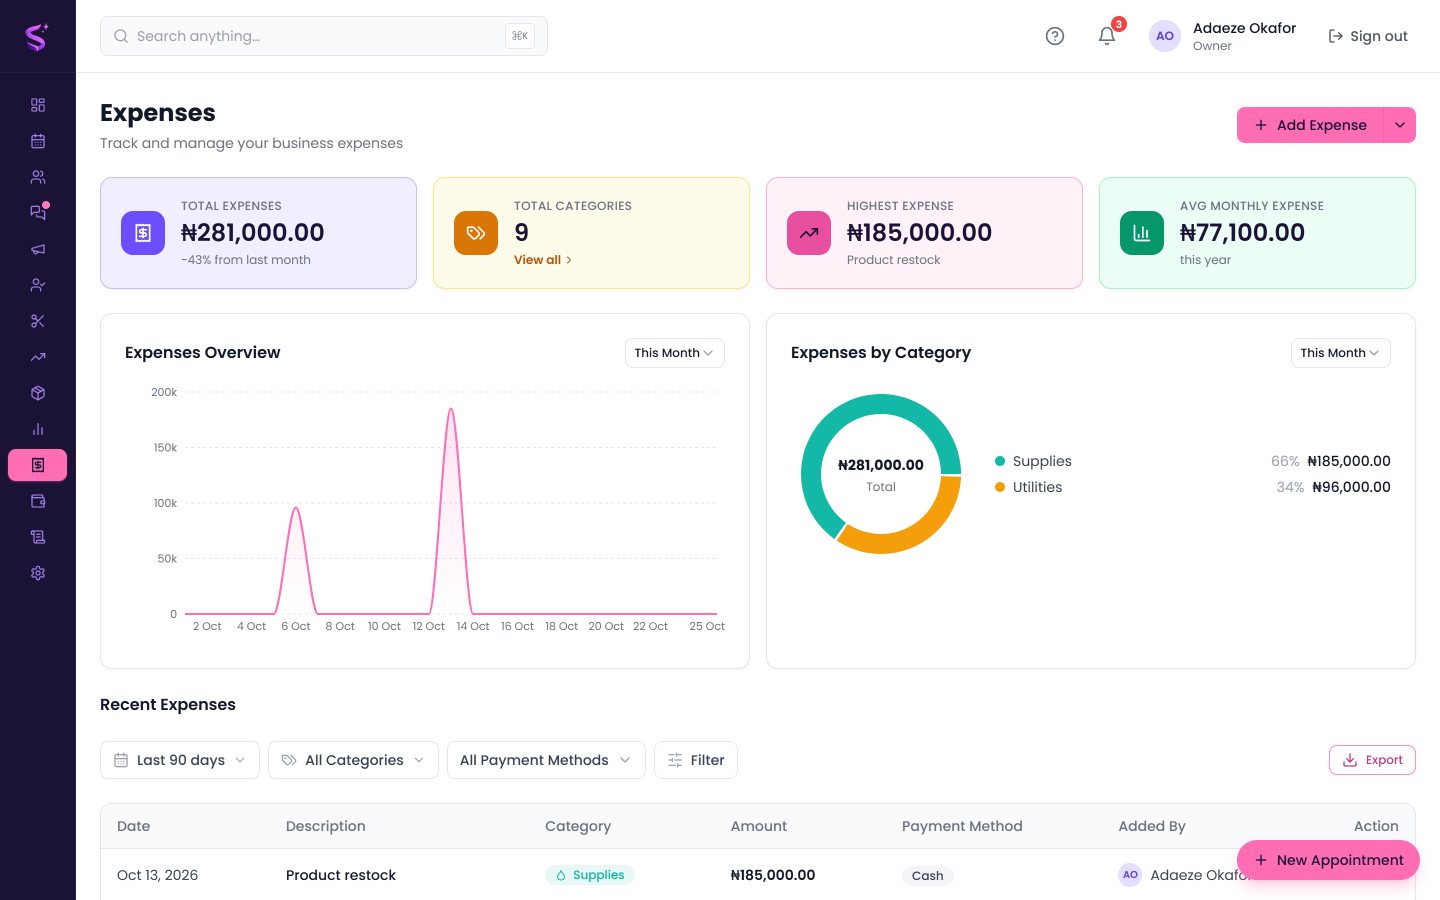Open the scroll document icon in sidebar
Screen dimensions: 1440x900
coord(38,537)
